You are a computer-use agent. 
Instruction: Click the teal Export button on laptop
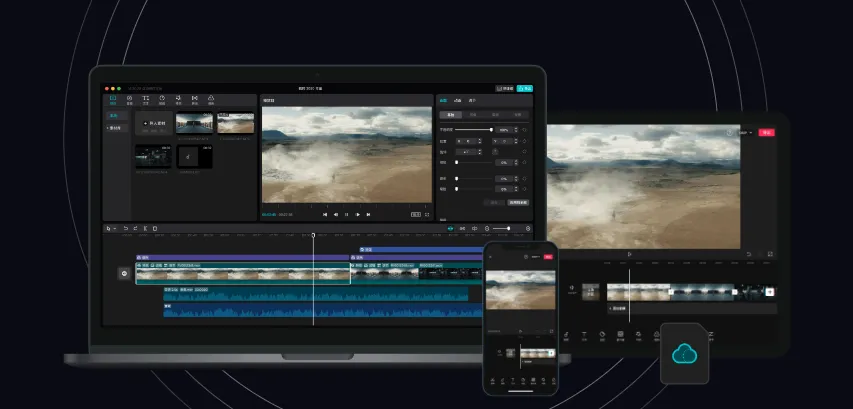coord(524,88)
